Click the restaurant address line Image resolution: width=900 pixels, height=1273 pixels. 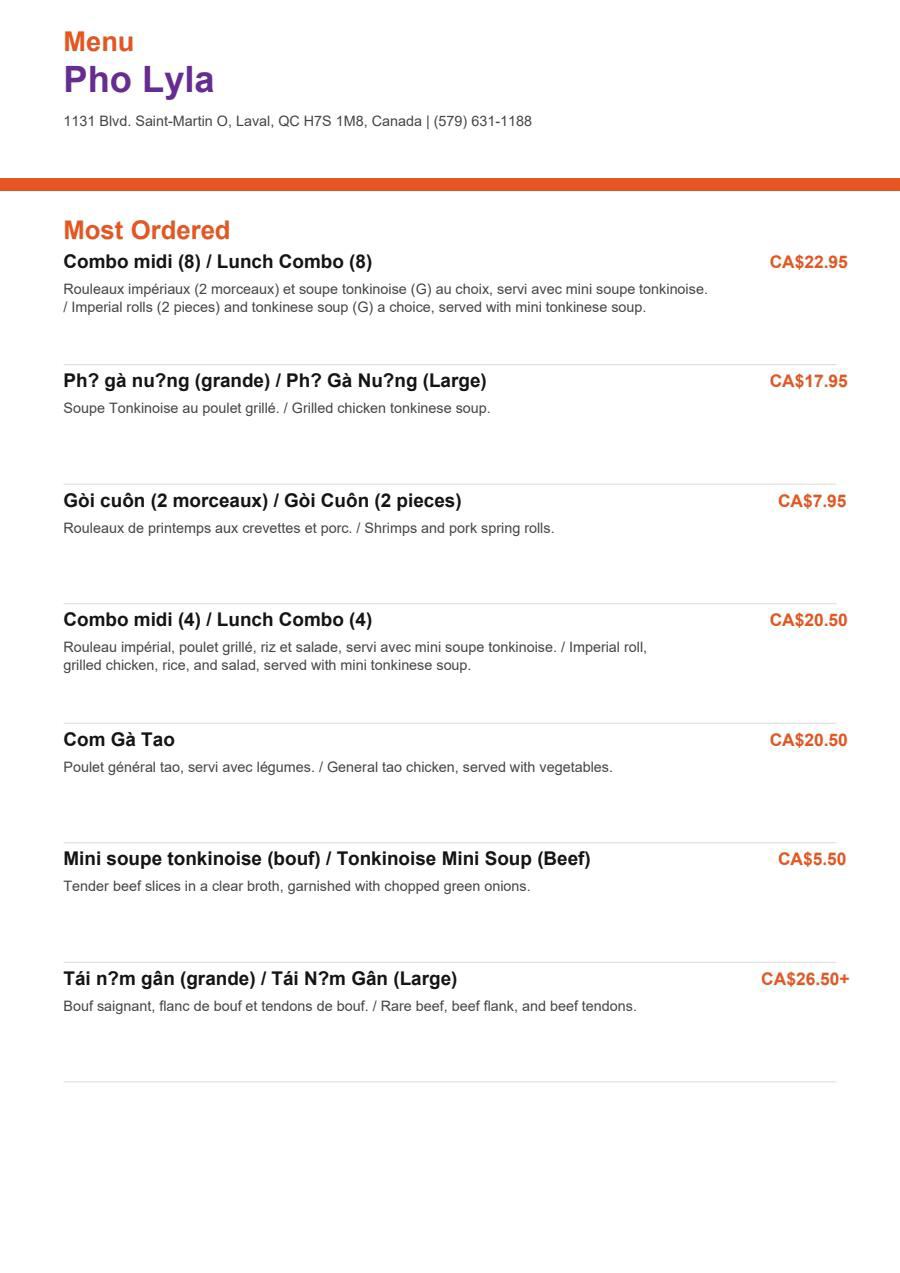[x=243, y=121]
